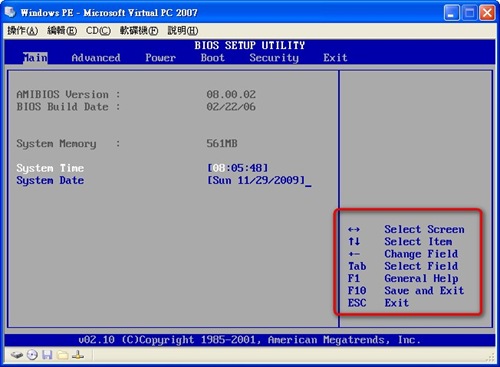Click the System Time hour field 08
This screenshot has width=500, height=367.
[219, 168]
